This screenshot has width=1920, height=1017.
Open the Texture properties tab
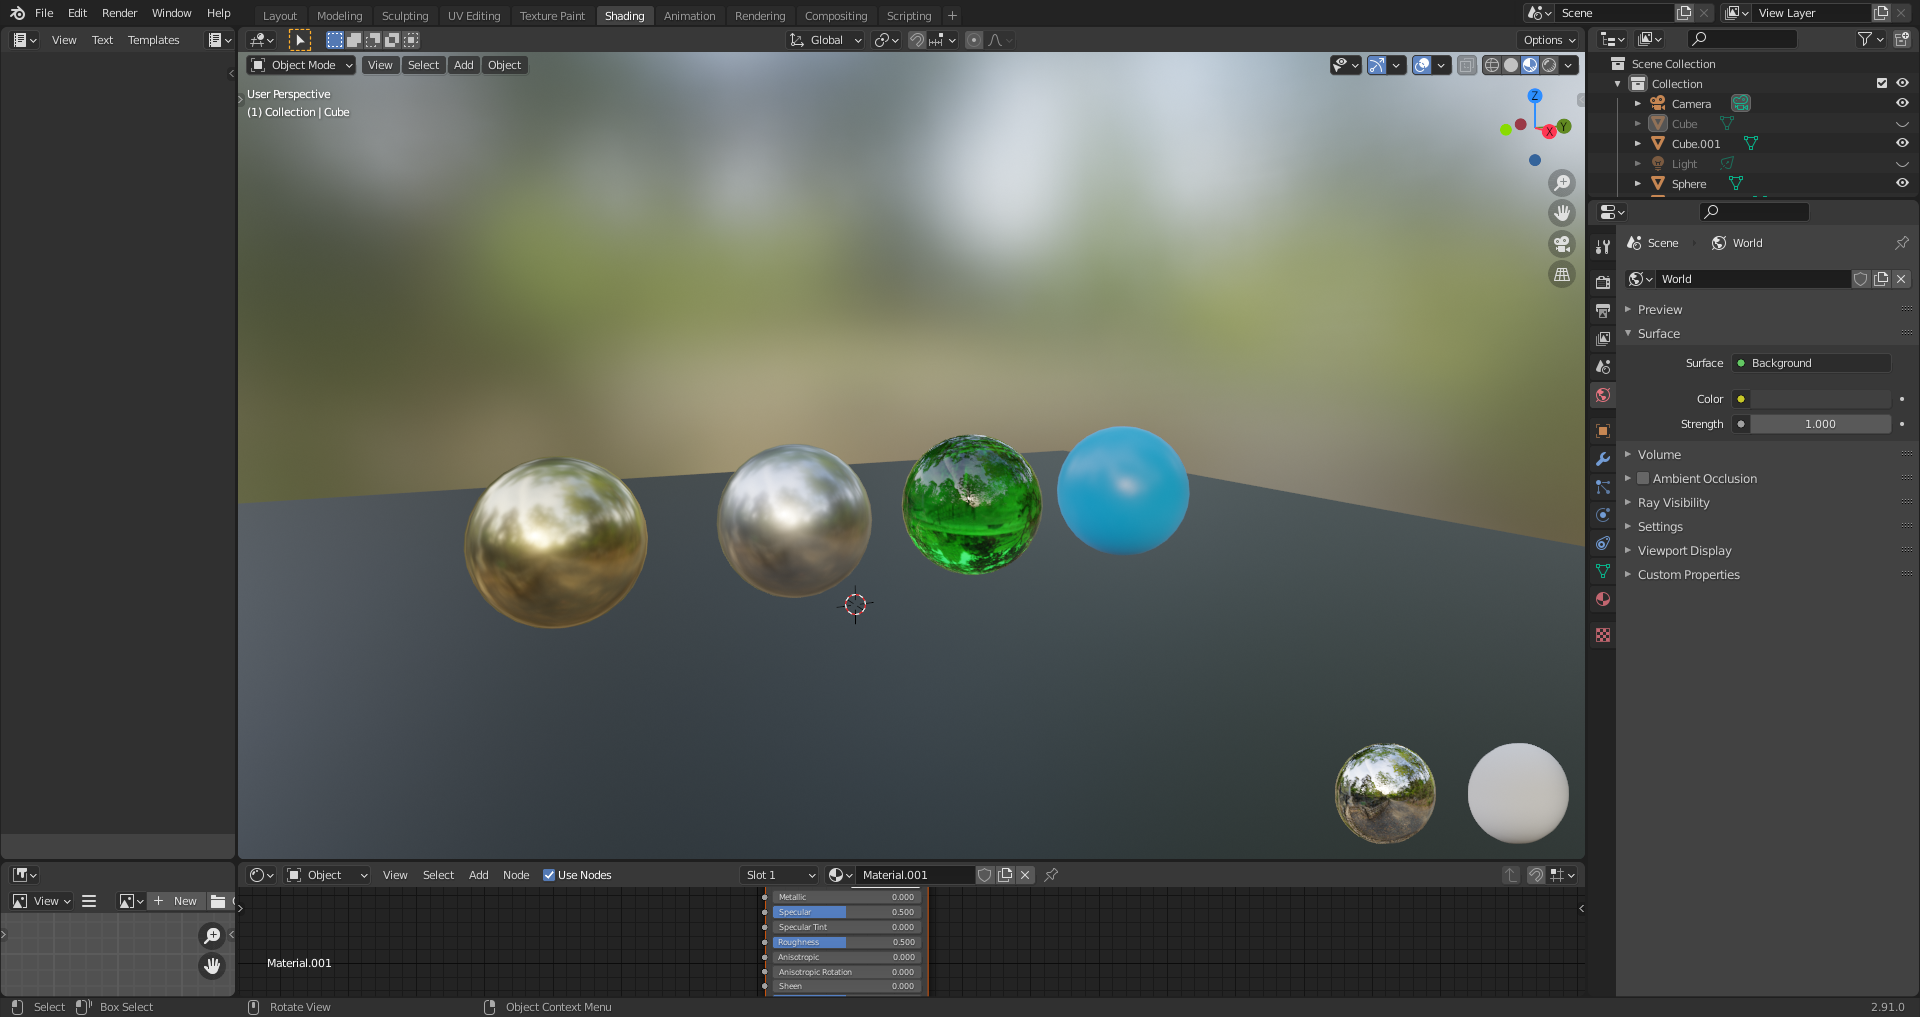[1603, 635]
